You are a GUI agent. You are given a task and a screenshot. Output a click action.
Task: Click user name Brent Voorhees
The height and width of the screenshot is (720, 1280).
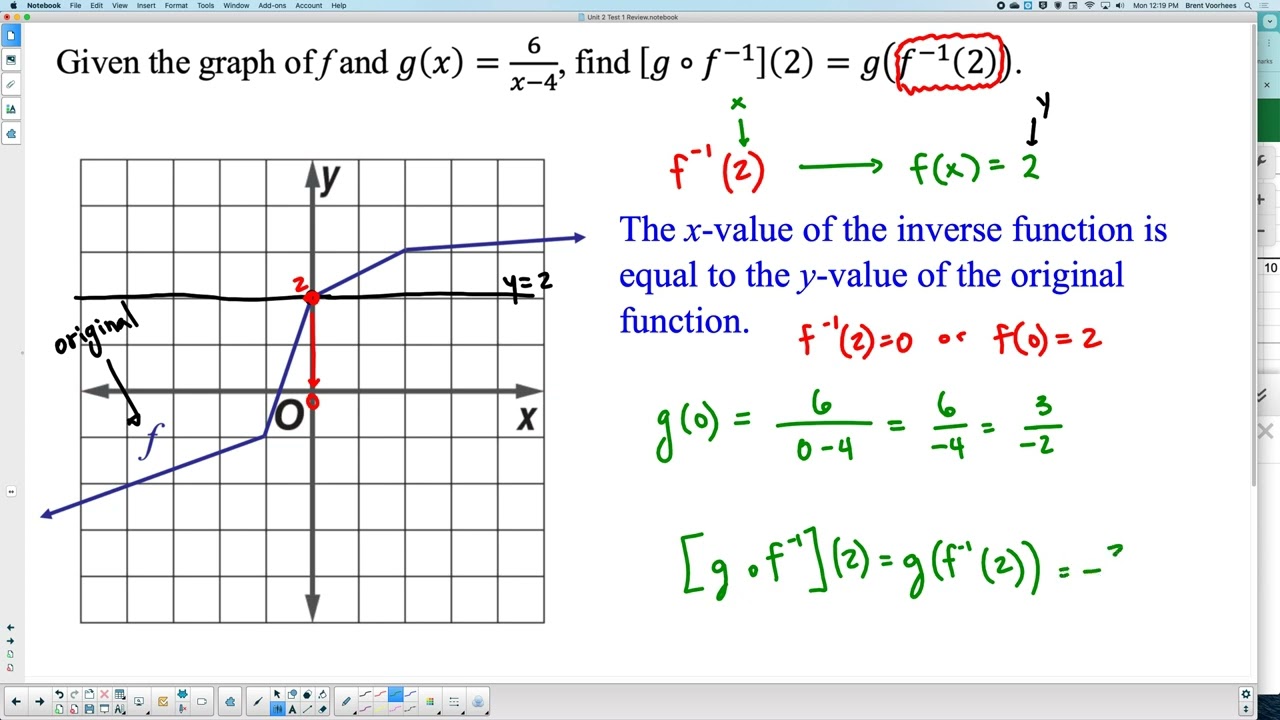pos(1211,5)
